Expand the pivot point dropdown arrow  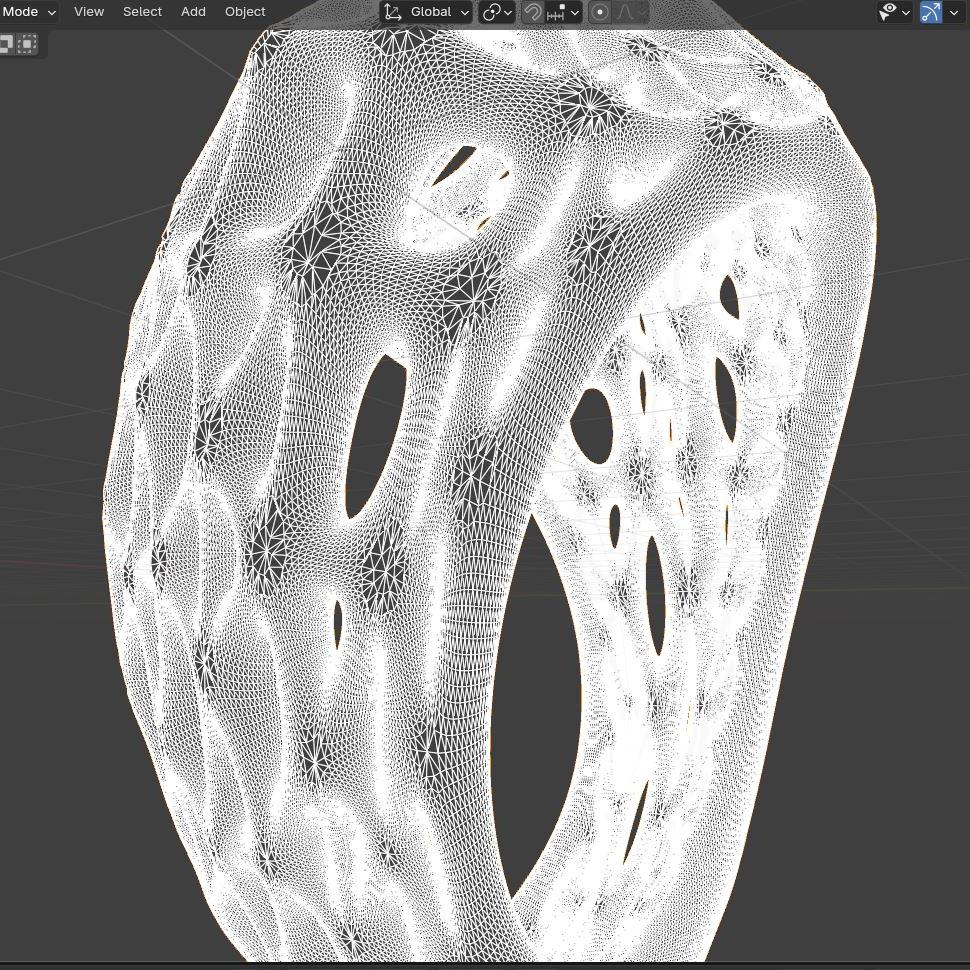click(508, 12)
